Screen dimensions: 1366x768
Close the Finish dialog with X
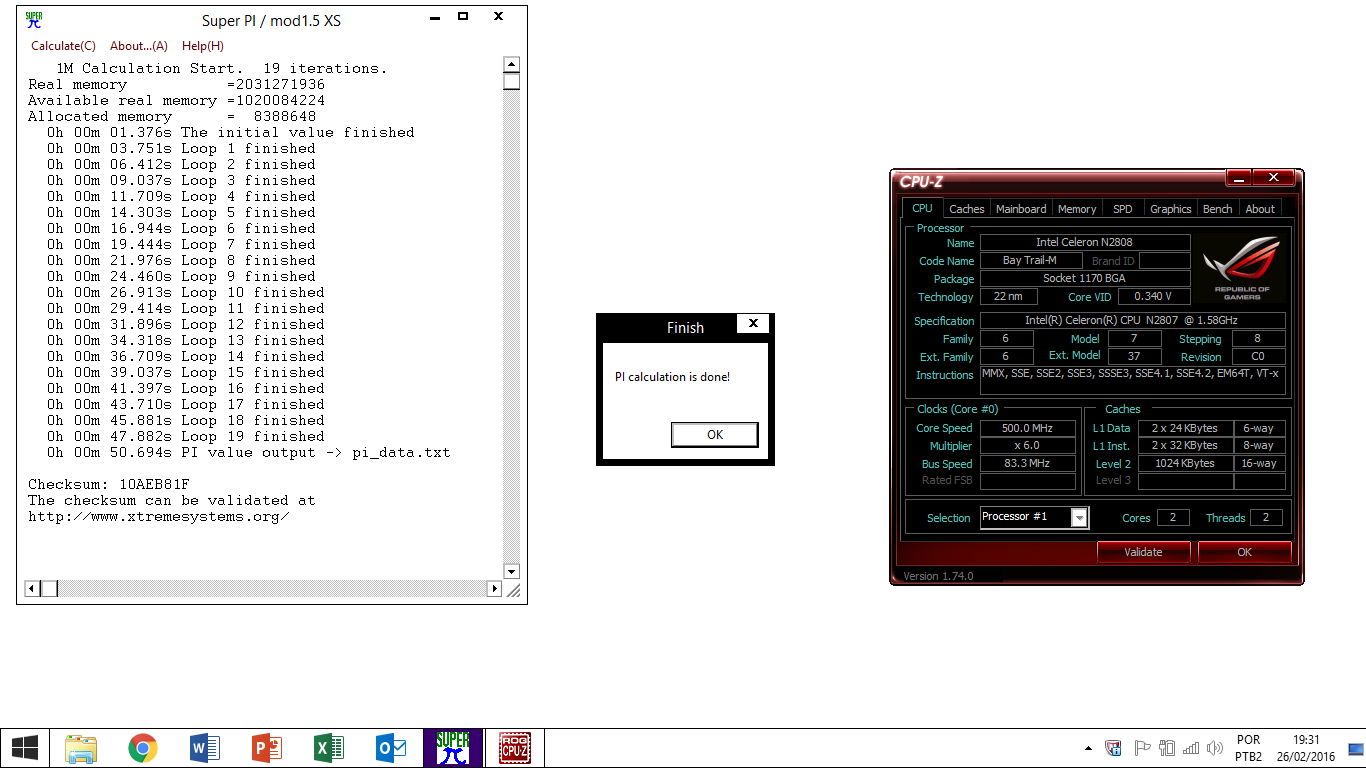tap(753, 323)
